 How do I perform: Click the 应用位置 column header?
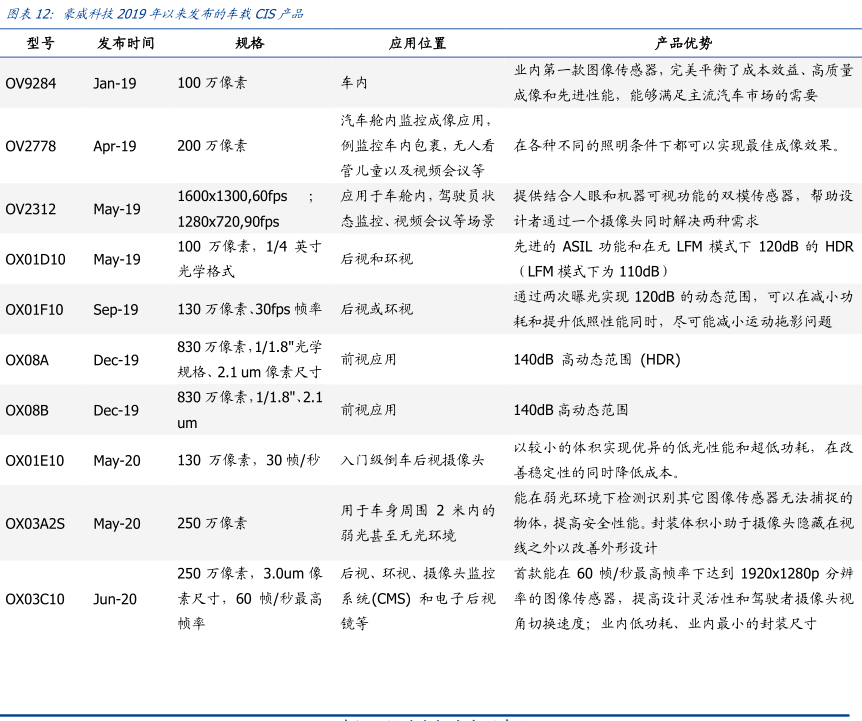click(x=418, y=44)
